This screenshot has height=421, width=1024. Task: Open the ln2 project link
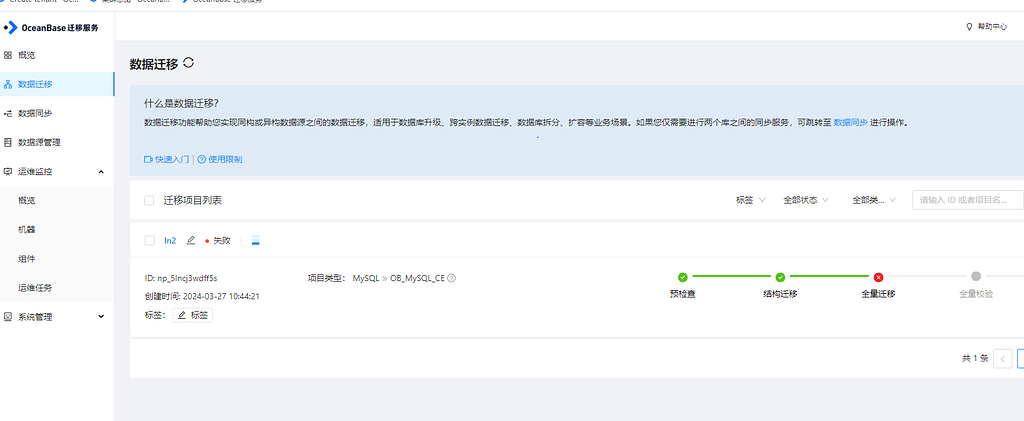point(170,240)
